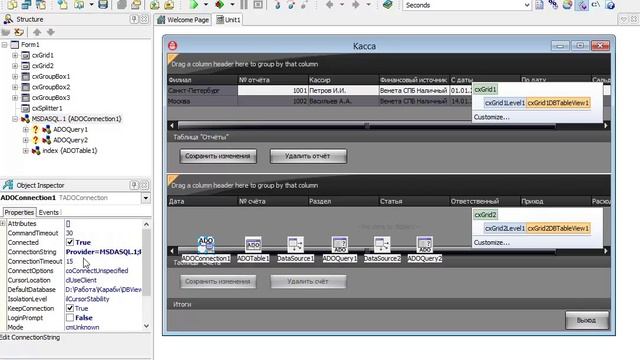640x360 pixels.
Task: Toggle the Connected property checkbox
Action: 70,242
